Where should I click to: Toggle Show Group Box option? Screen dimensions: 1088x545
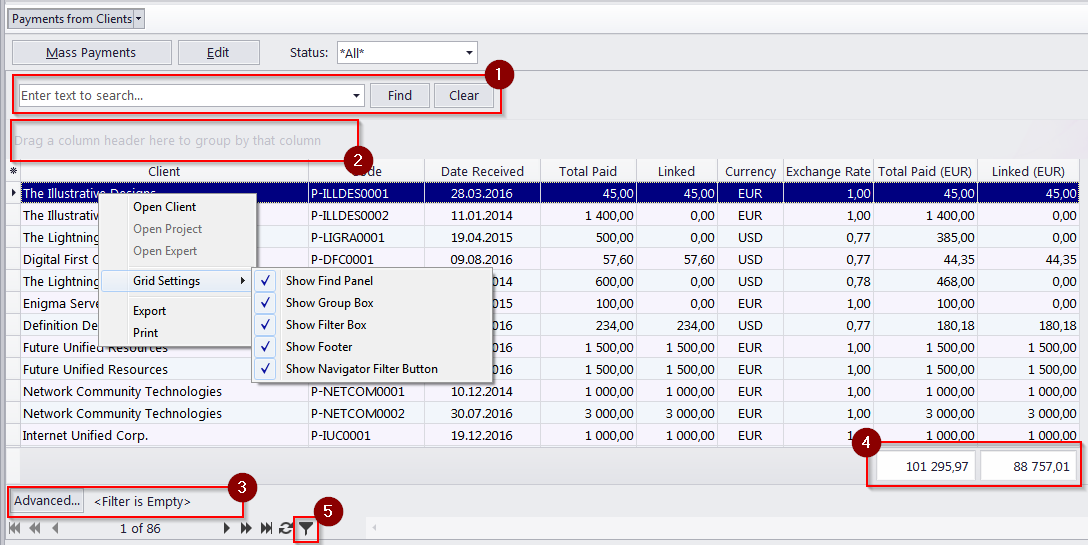(373, 303)
